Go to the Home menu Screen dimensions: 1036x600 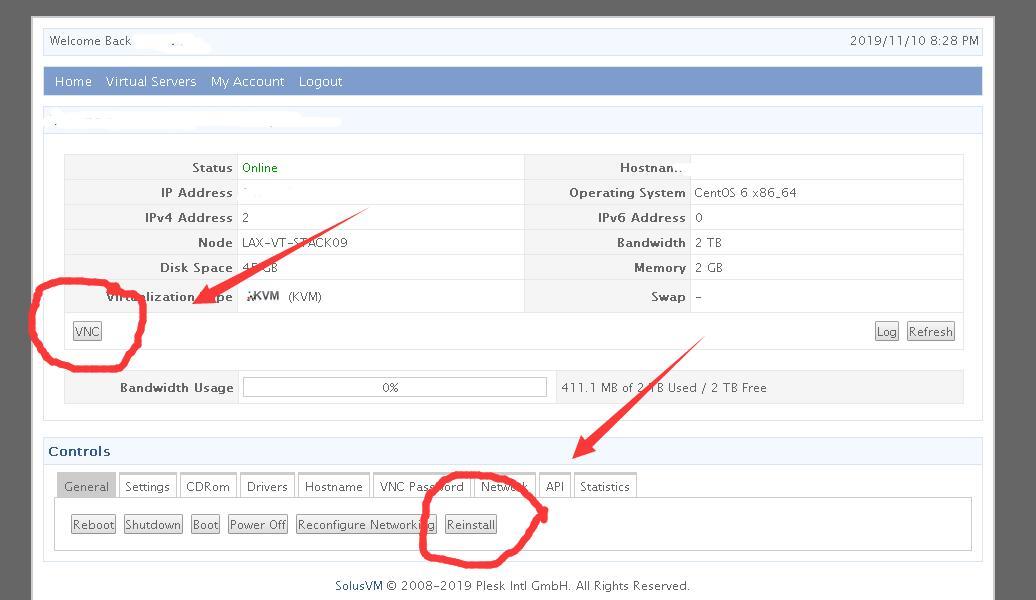click(73, 81)
